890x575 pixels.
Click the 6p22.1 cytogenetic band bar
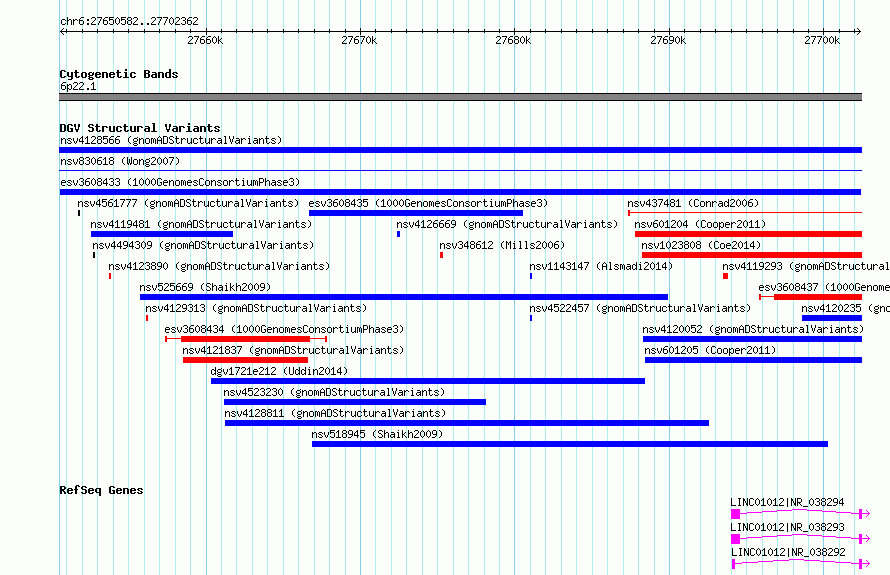[x=460, y=97]
